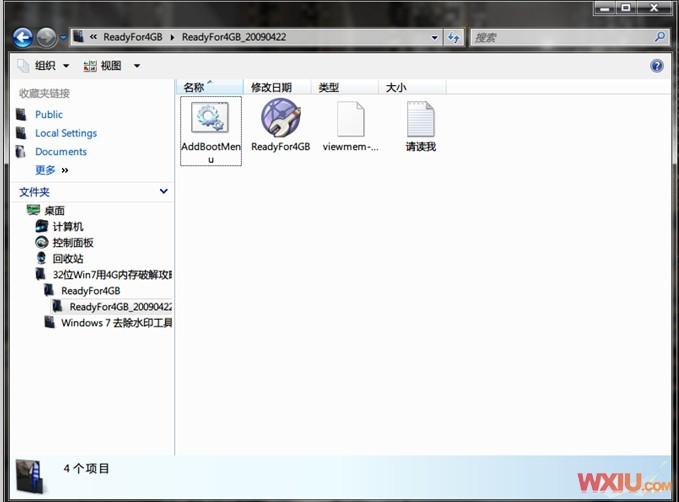This screenshot has width=679, height=502.
Task: Select 控制面板 in the folder tree
Action: (x=73, y=243)
